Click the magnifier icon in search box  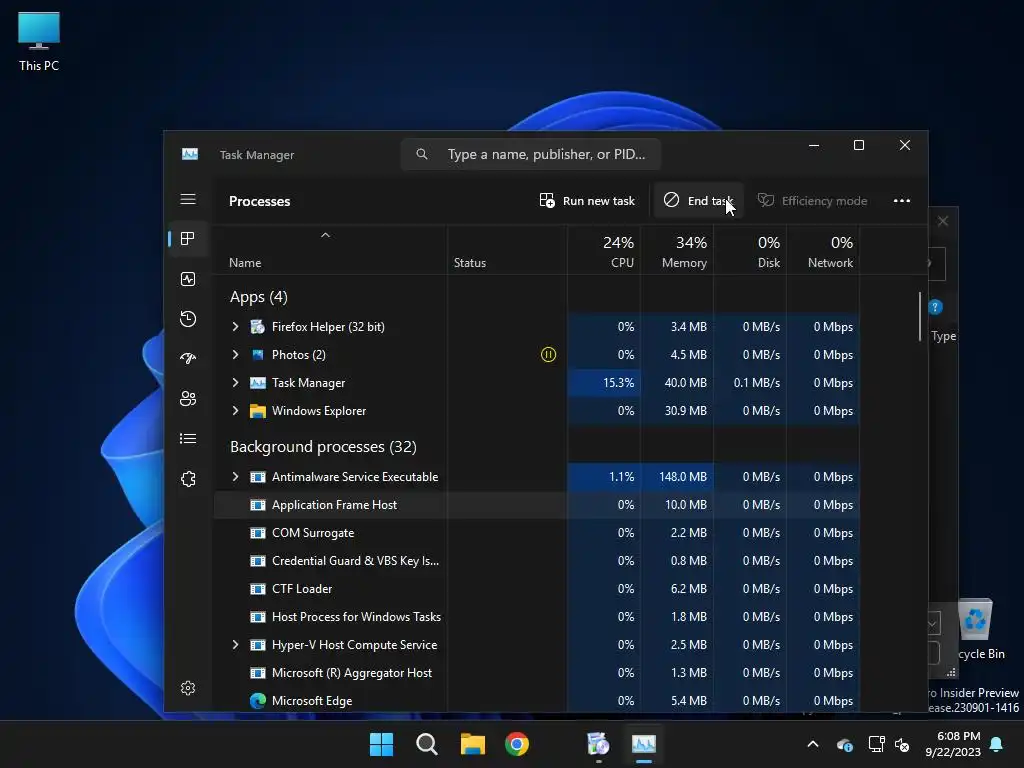click(x=422, y=154)
